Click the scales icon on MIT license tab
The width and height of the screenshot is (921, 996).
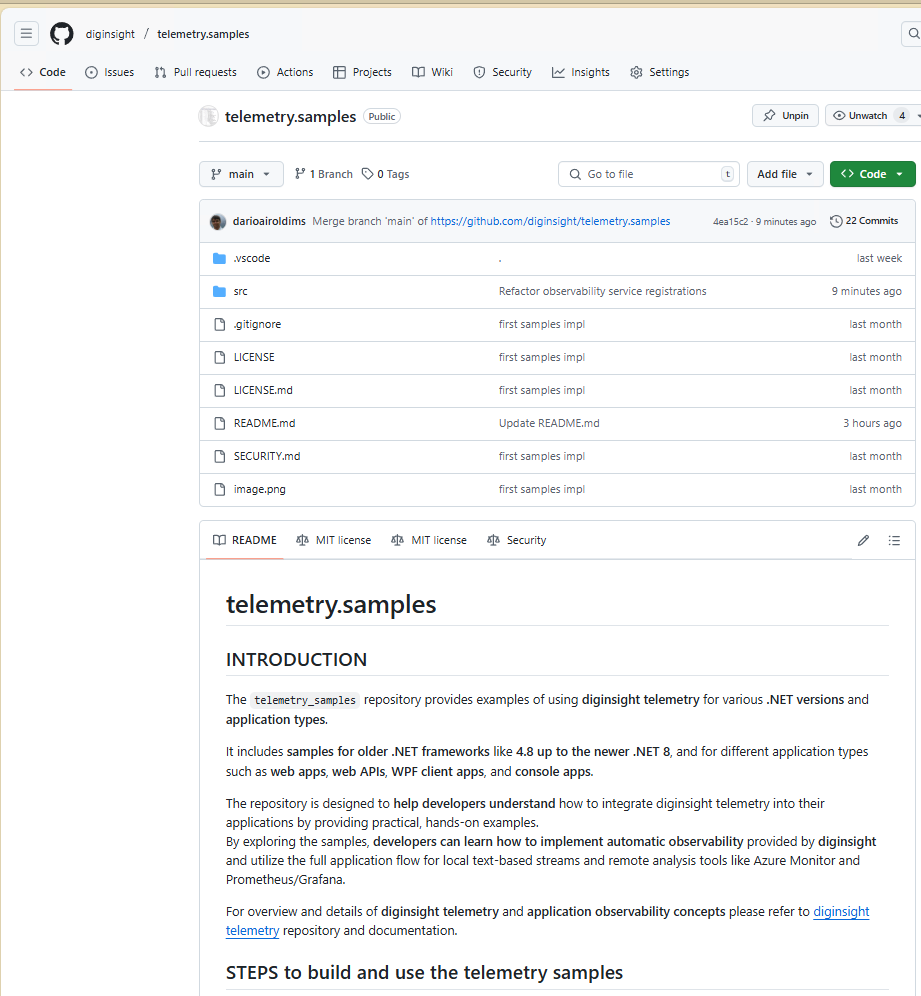(302, 540)
